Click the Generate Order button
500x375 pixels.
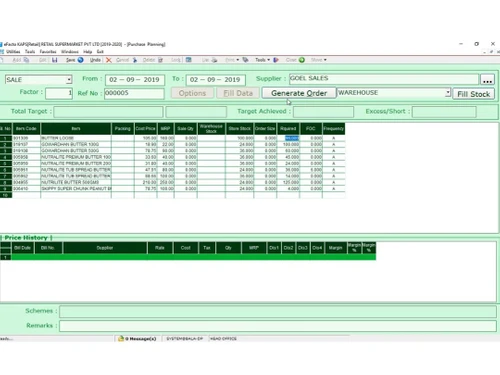[299, 93]
